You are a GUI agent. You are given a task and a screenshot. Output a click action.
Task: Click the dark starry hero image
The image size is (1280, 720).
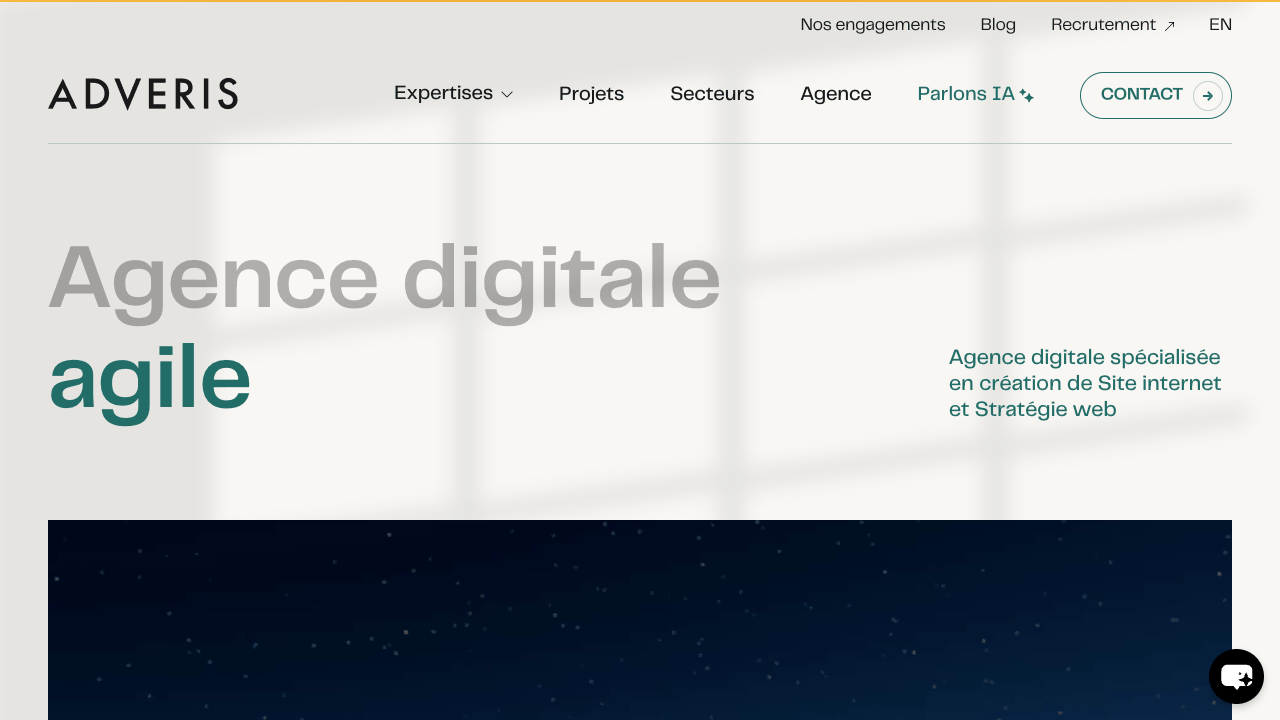[640, 620]
